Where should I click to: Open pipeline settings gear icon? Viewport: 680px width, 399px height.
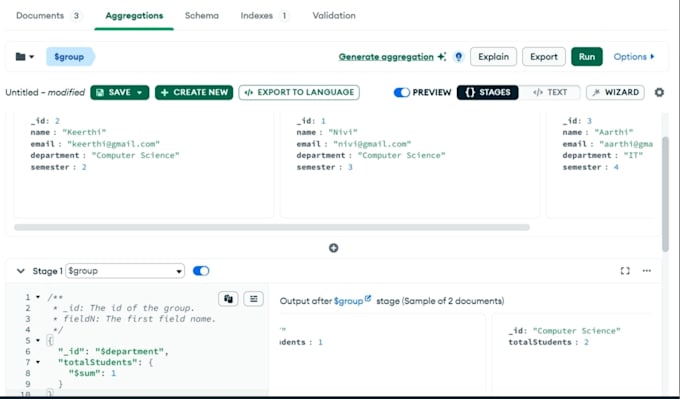[659, 92]
